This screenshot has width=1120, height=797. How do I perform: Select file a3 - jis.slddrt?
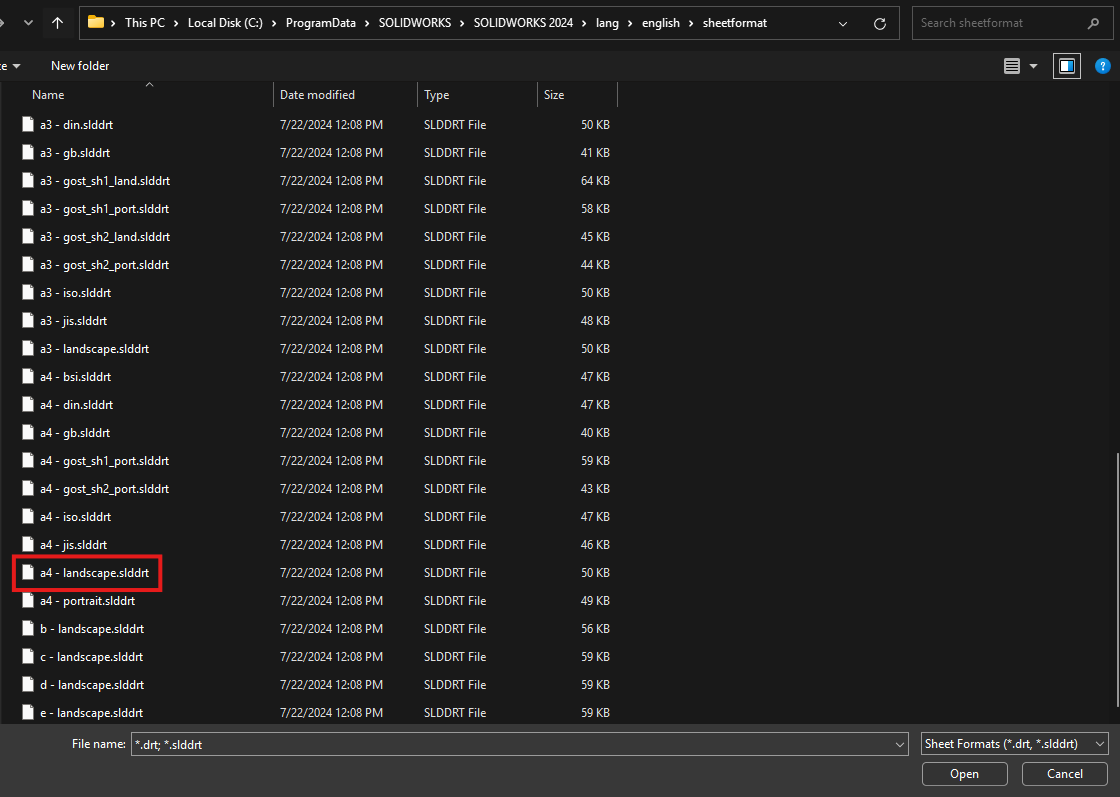74,321
